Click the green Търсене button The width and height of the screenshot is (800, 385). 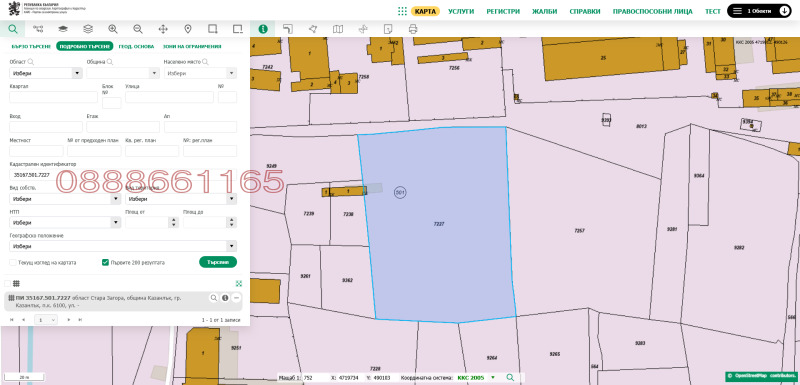218,262
